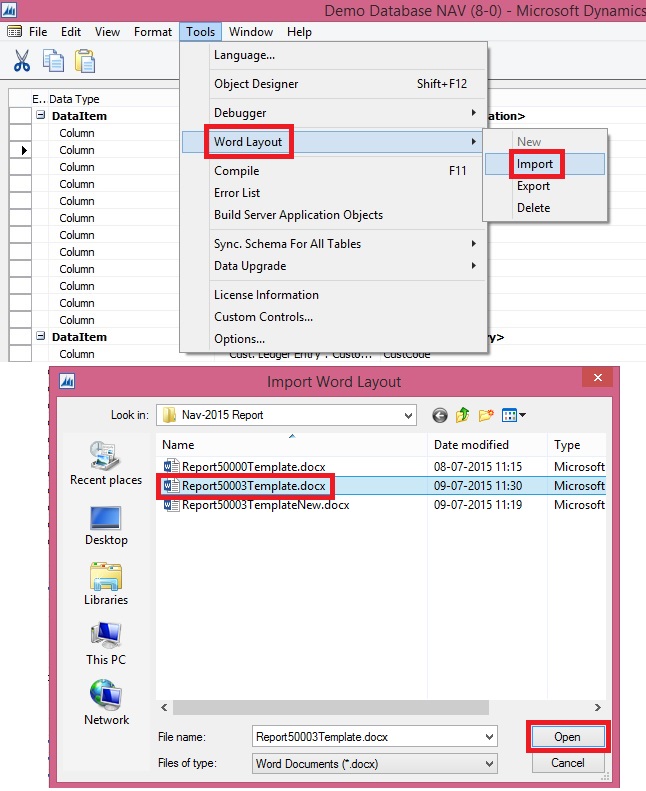This screenshot has height=791, width=646.
Task: Create a new folder with toolbar icon
Action: point(488,415)
